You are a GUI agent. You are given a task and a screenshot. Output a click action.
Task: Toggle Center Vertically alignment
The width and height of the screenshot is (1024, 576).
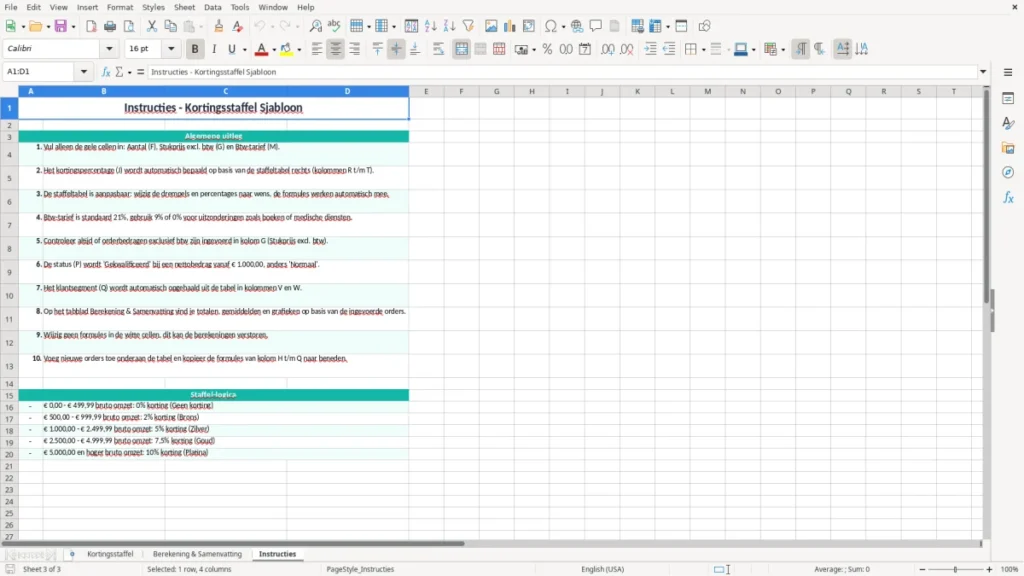(396, 49)
